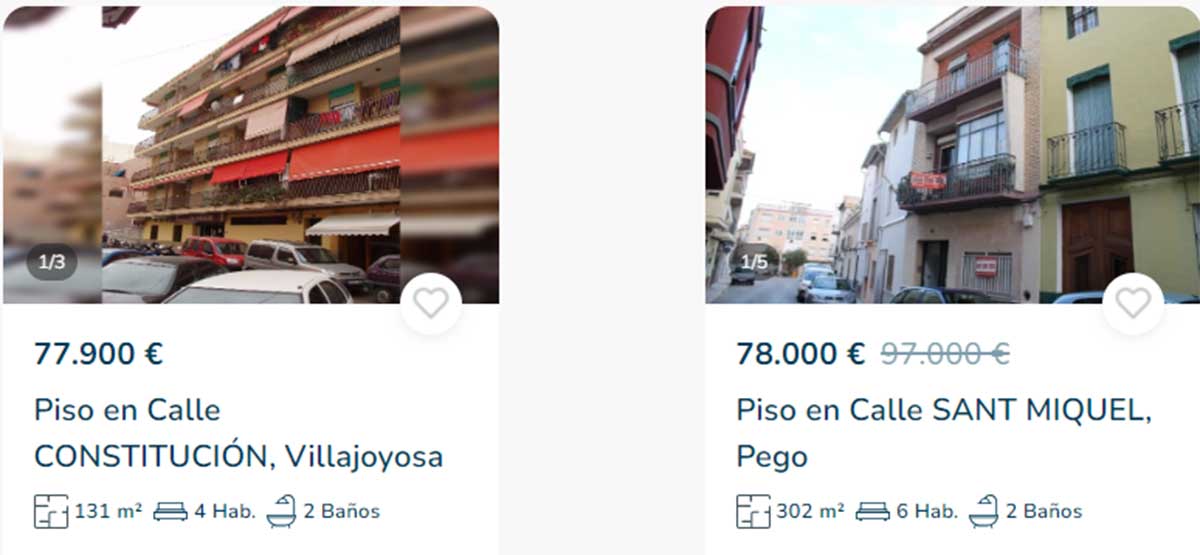Click bed icon beside 4 Hab.
The image size is (1200, 555).
click(x=170, y=511)
